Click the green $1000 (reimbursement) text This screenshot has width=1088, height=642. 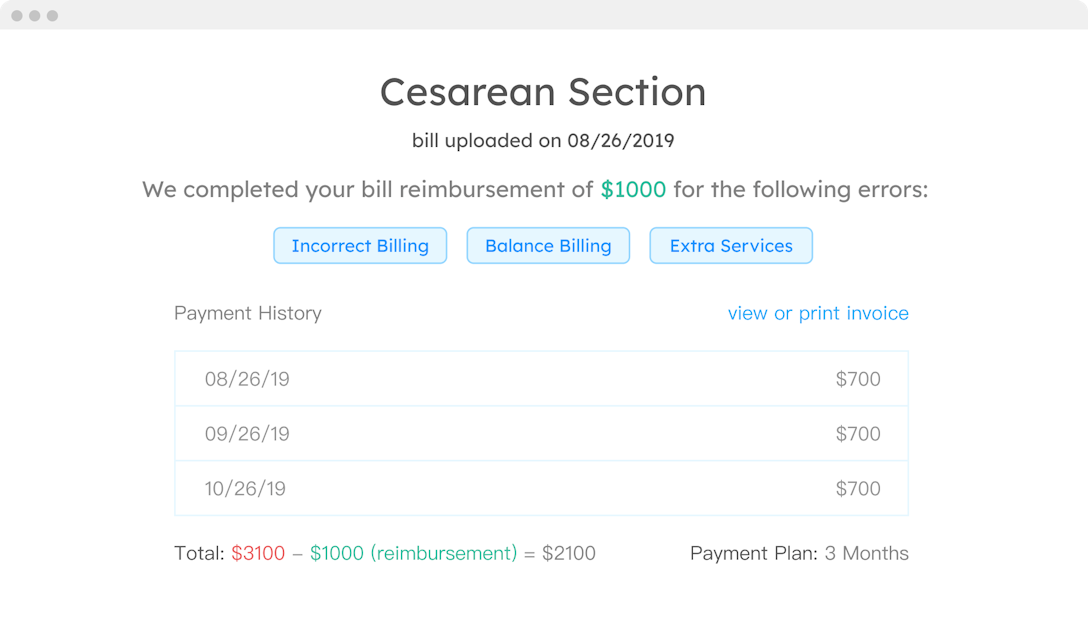click(x=414, y=553)
